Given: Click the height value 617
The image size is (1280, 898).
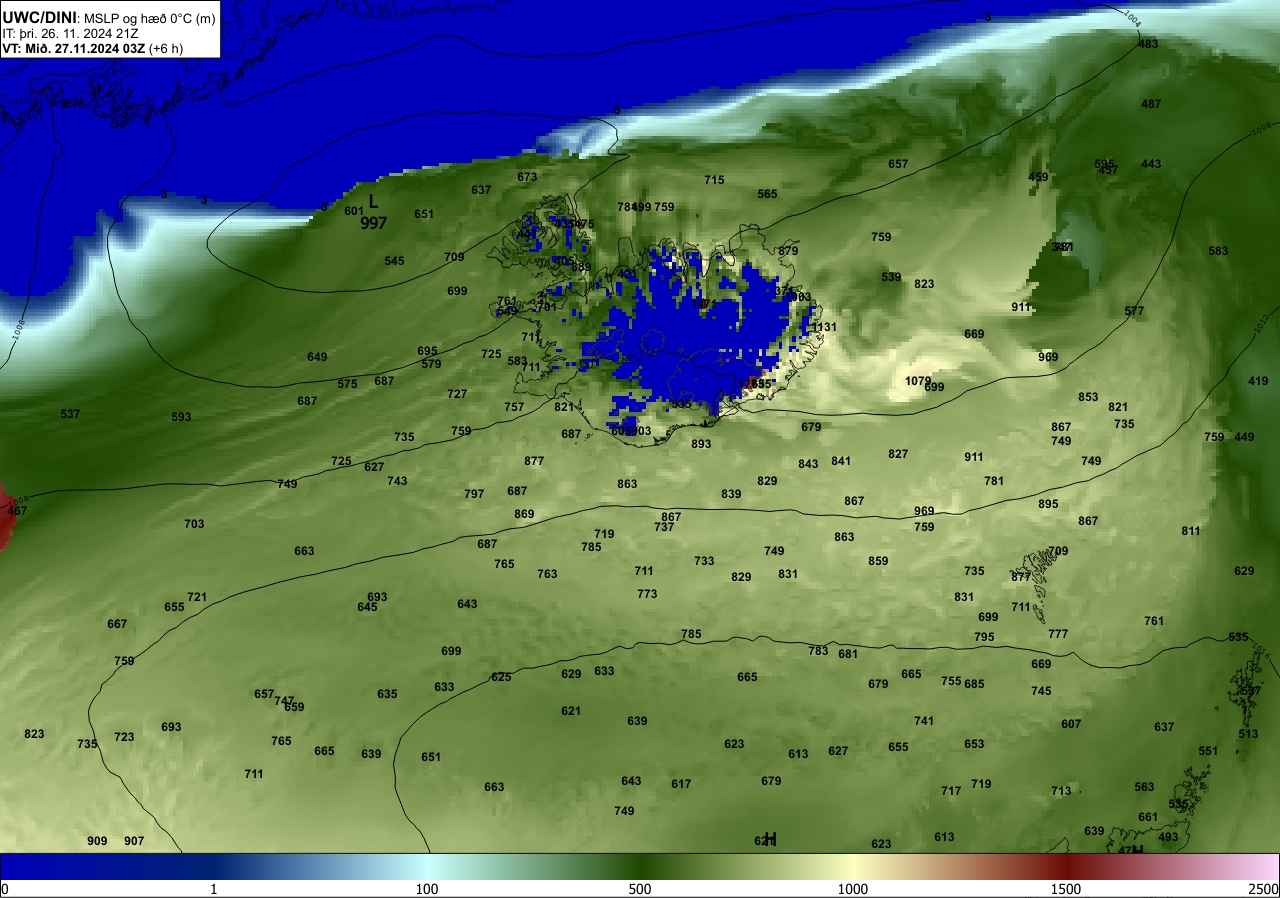Looking at the screenshot, I should (681, 784).
